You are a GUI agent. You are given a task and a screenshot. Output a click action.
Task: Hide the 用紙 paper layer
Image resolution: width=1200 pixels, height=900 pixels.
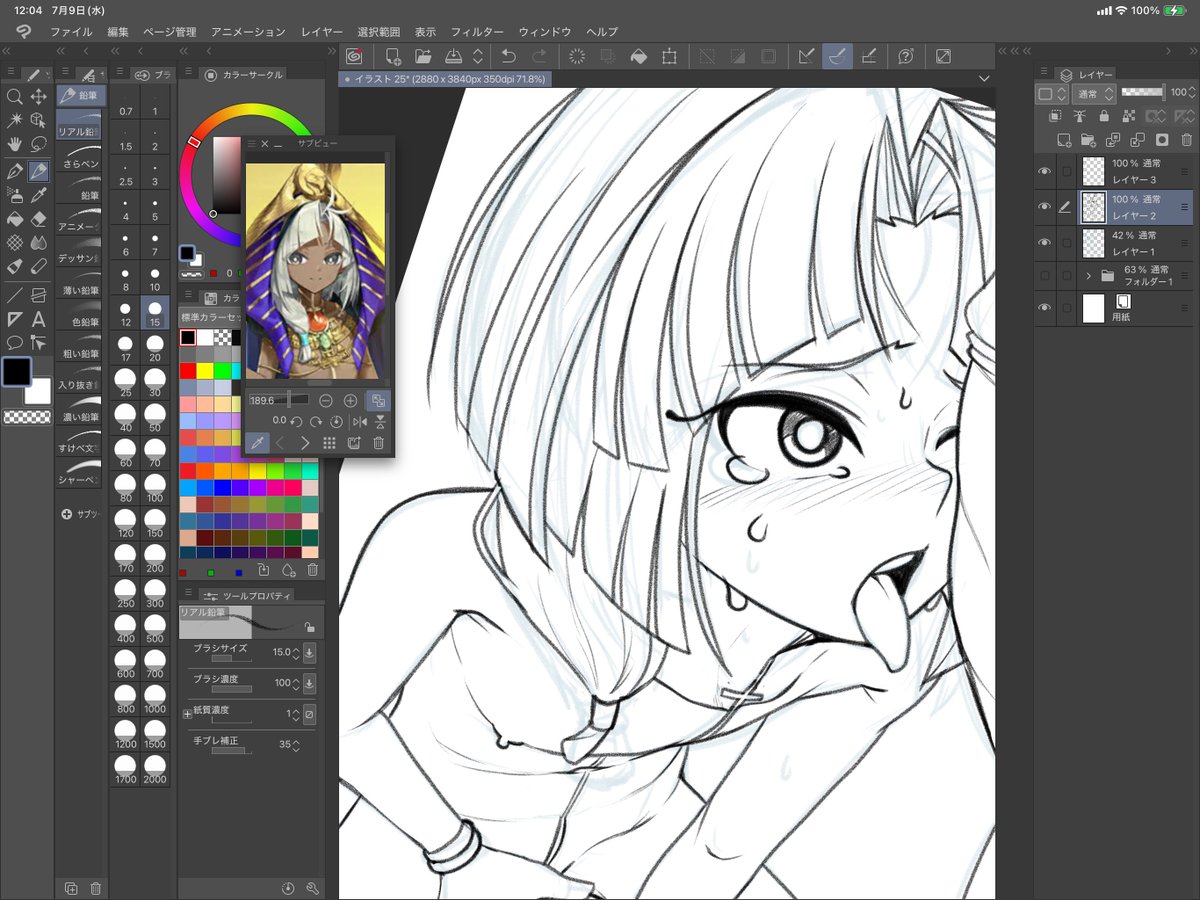[1045, 308]
